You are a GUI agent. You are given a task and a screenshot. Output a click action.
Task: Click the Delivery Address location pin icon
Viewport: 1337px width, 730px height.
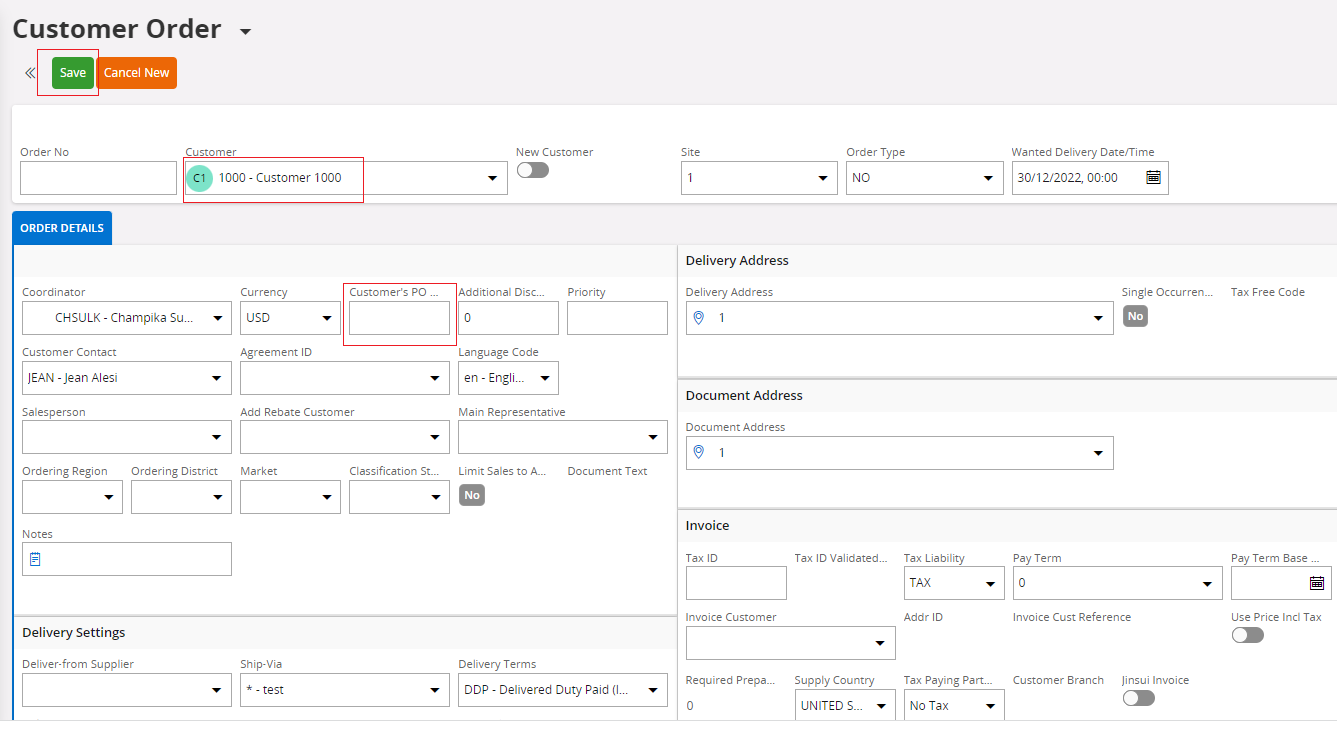699,318
